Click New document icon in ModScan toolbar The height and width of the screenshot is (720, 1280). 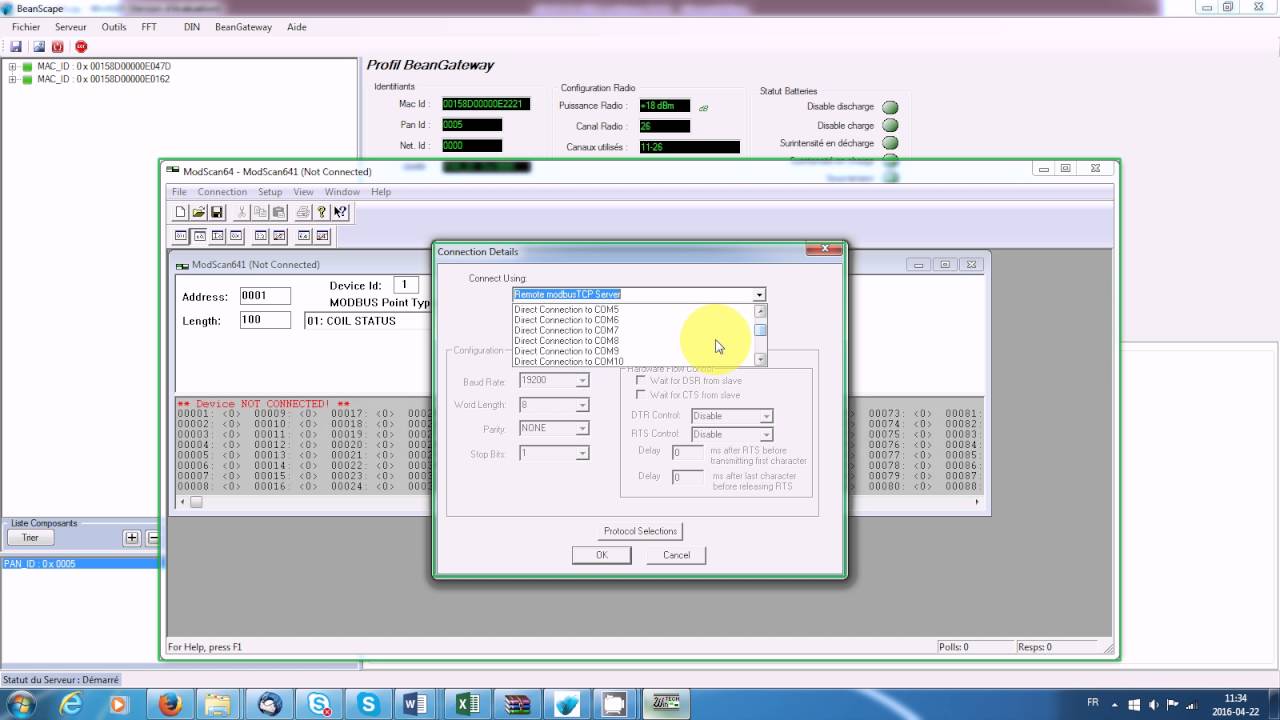(x=181, y=212)
